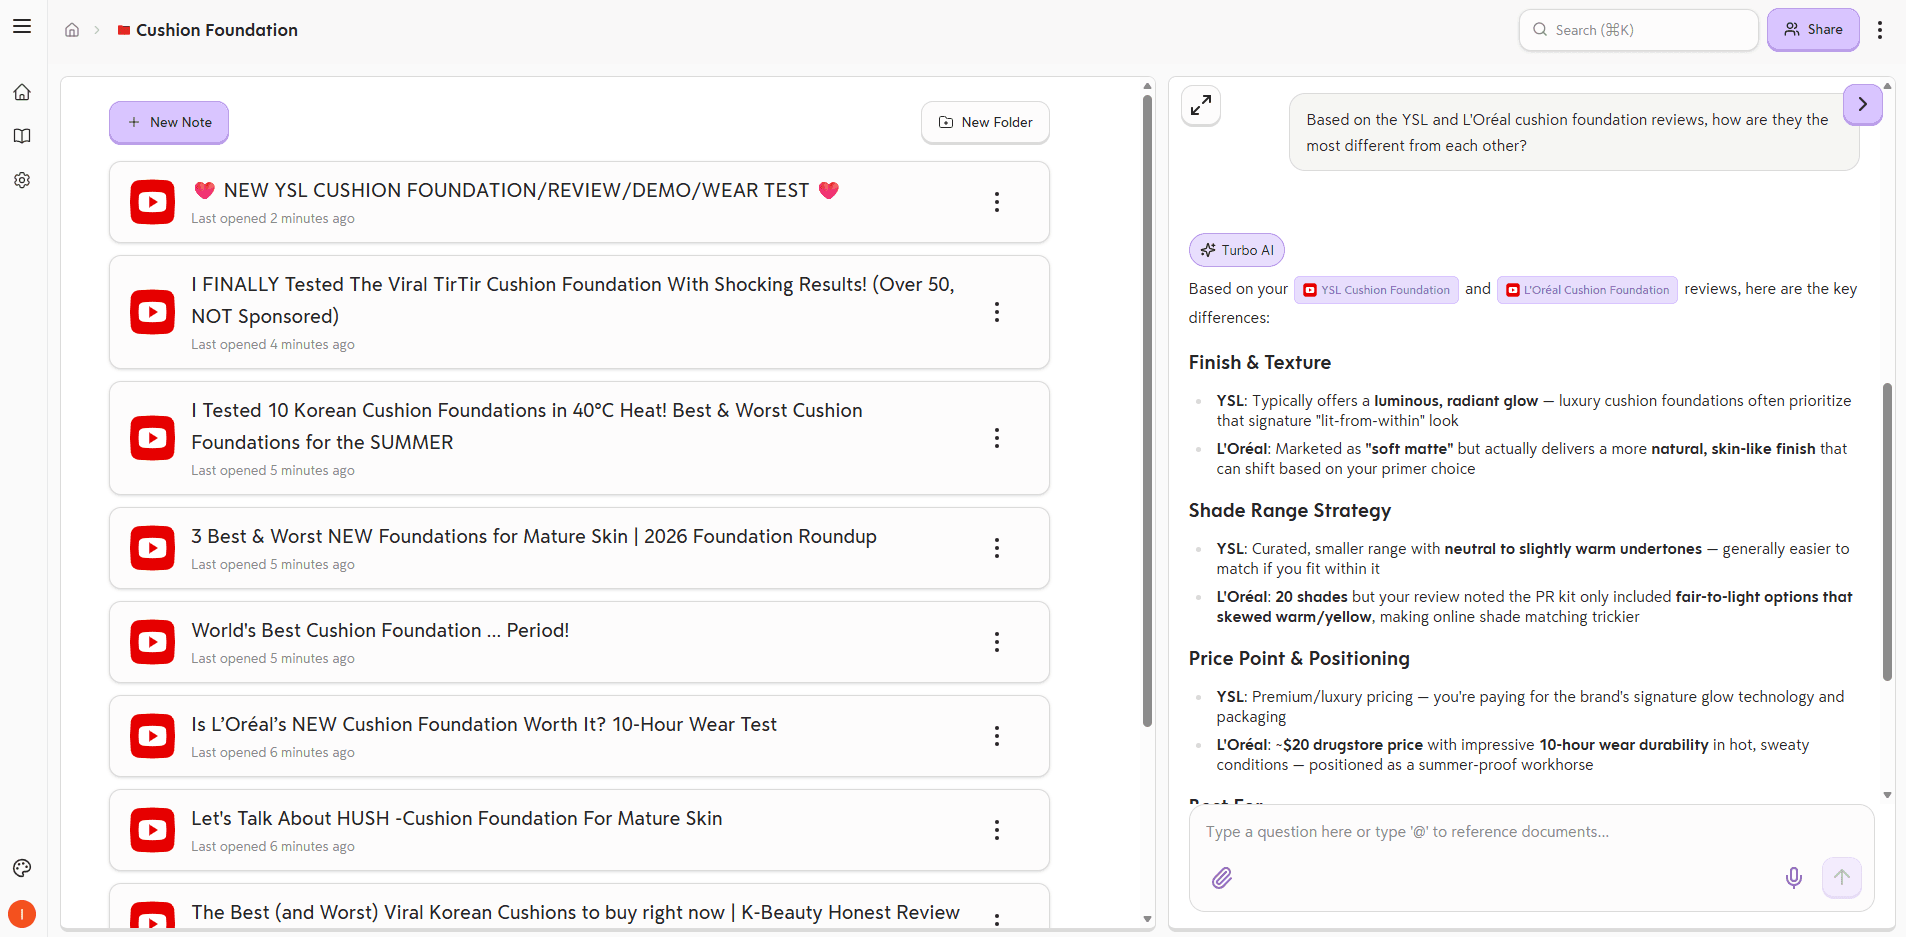This screenshot has height=937, width=1906.
Task: Open YouTube icon of World's Best Cushion note
Action: pyautogui.click(x=152, y=642)
